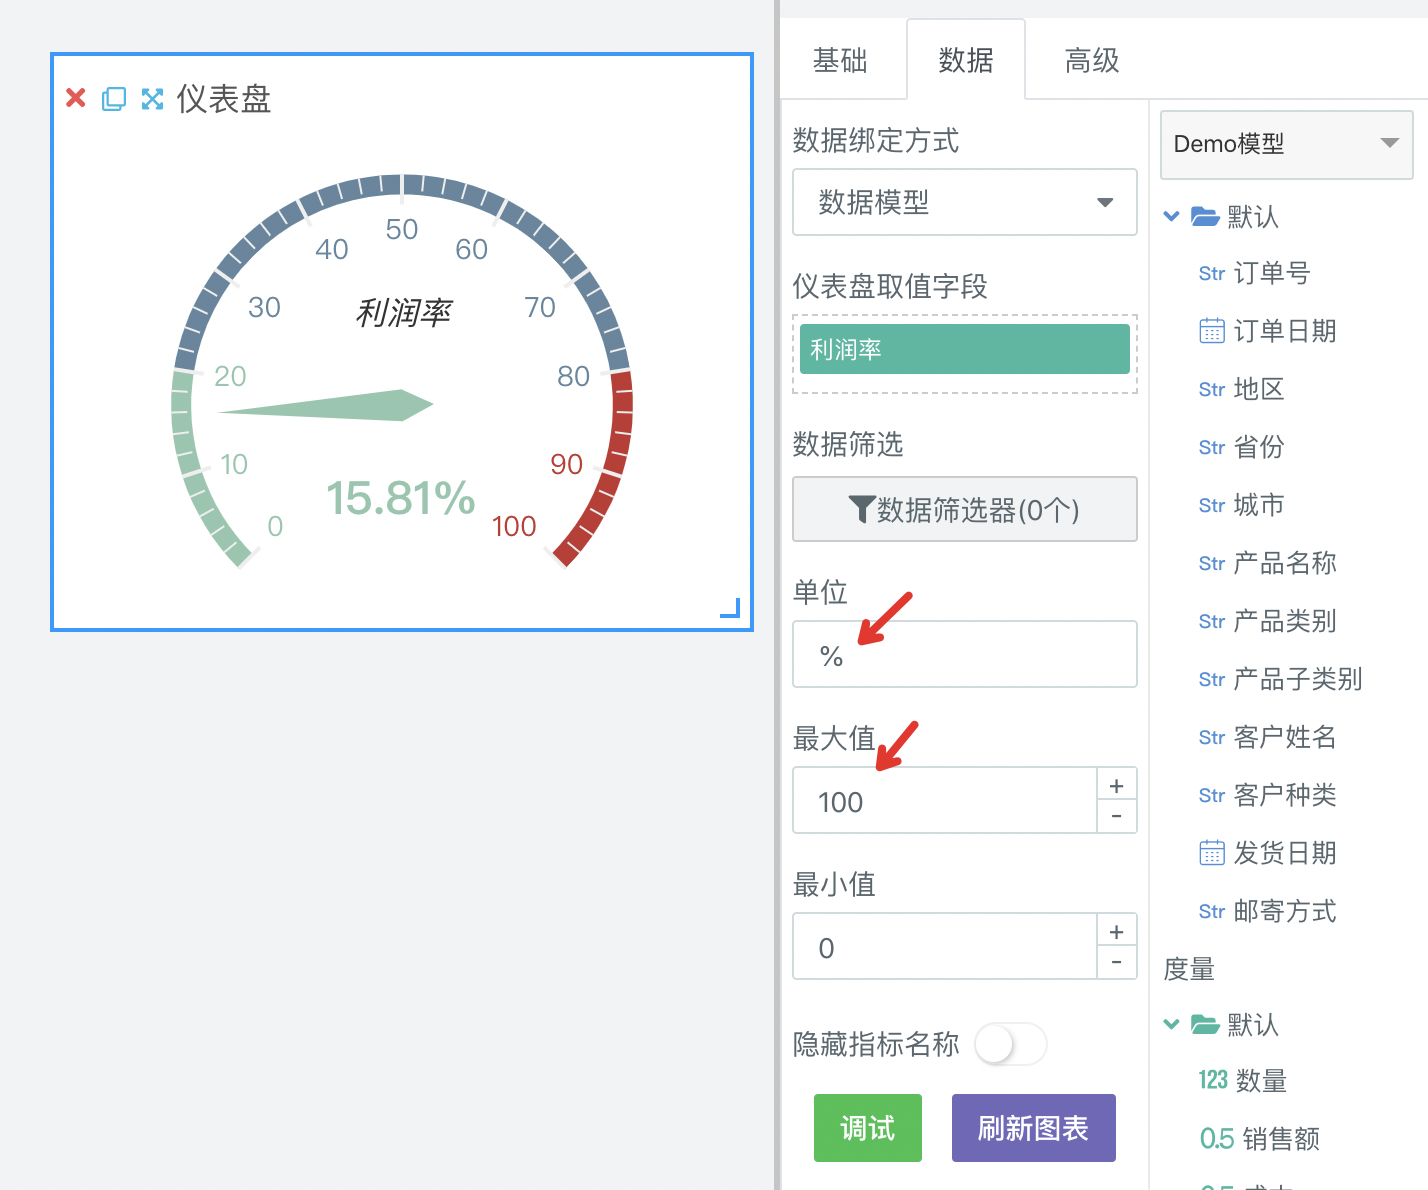Open the 数据绑定方式 dropdown showing 数据模型

coord(965,202)
